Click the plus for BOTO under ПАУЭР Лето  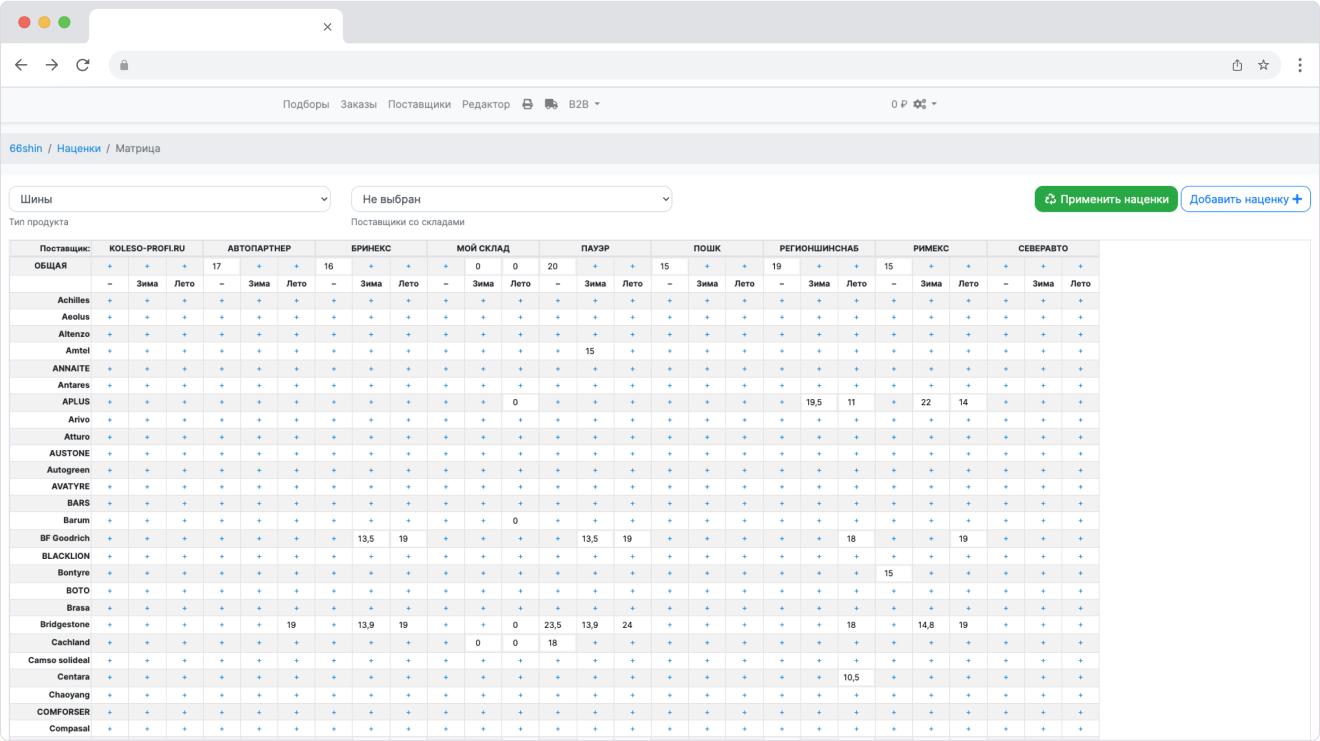(632, 591)
